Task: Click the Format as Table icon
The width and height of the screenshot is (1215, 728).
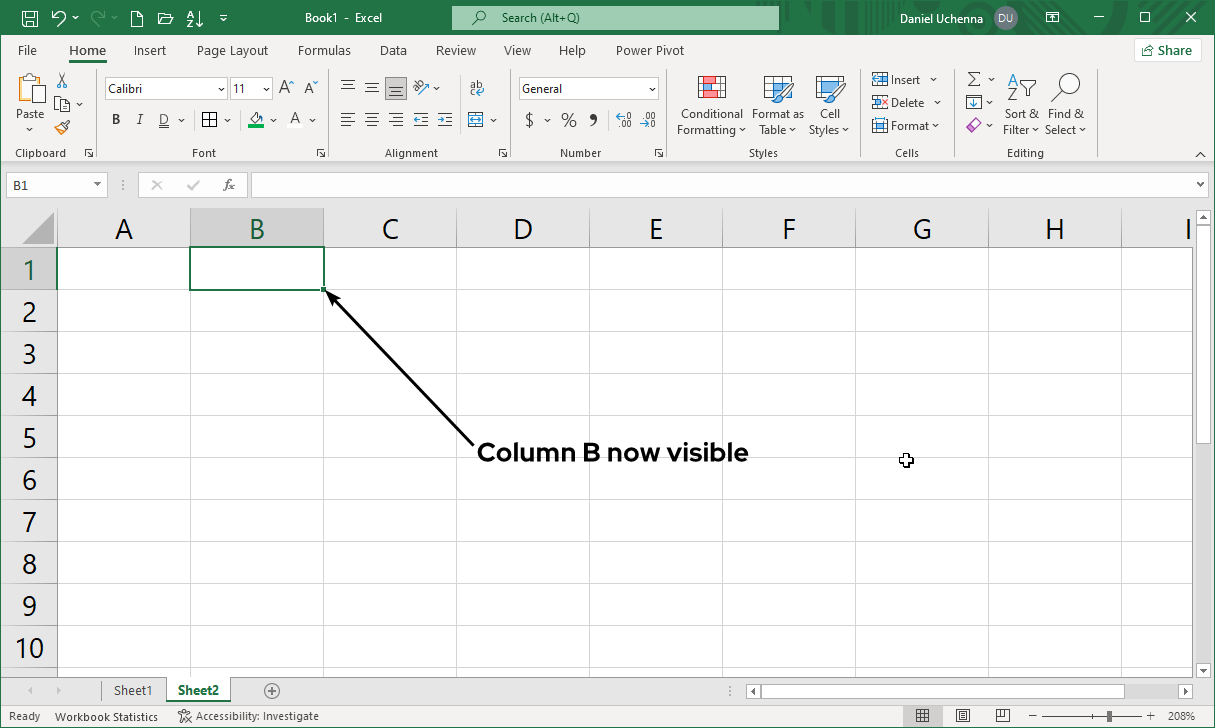Action: [778, 103]
